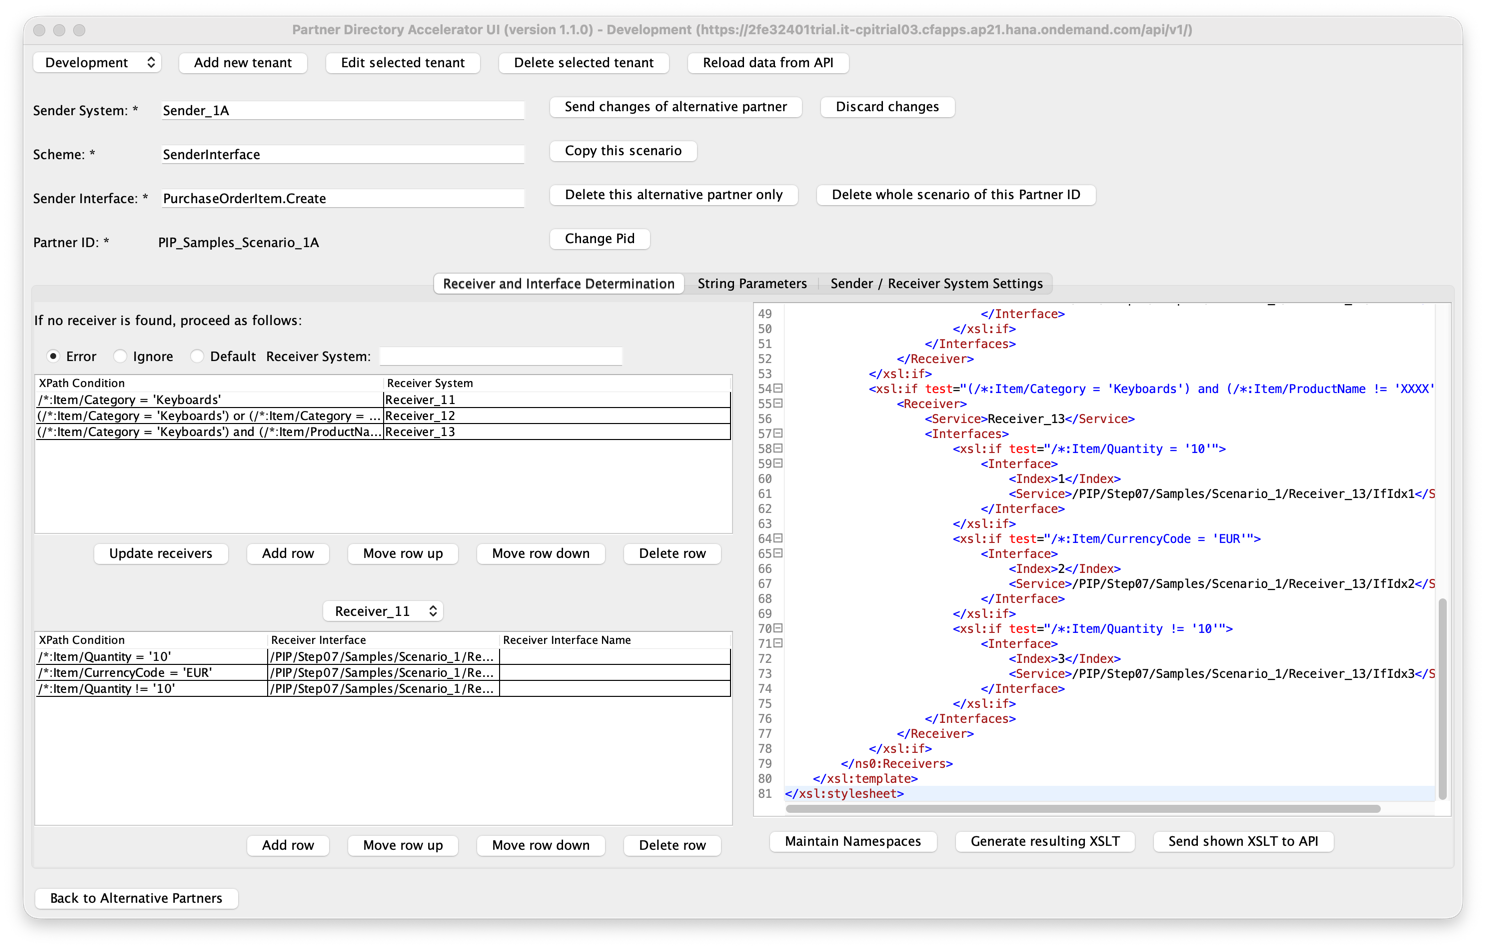Open Sender / Receiver System Settings tab
Screen dimensions: 1486x949
tap(936, 284)
